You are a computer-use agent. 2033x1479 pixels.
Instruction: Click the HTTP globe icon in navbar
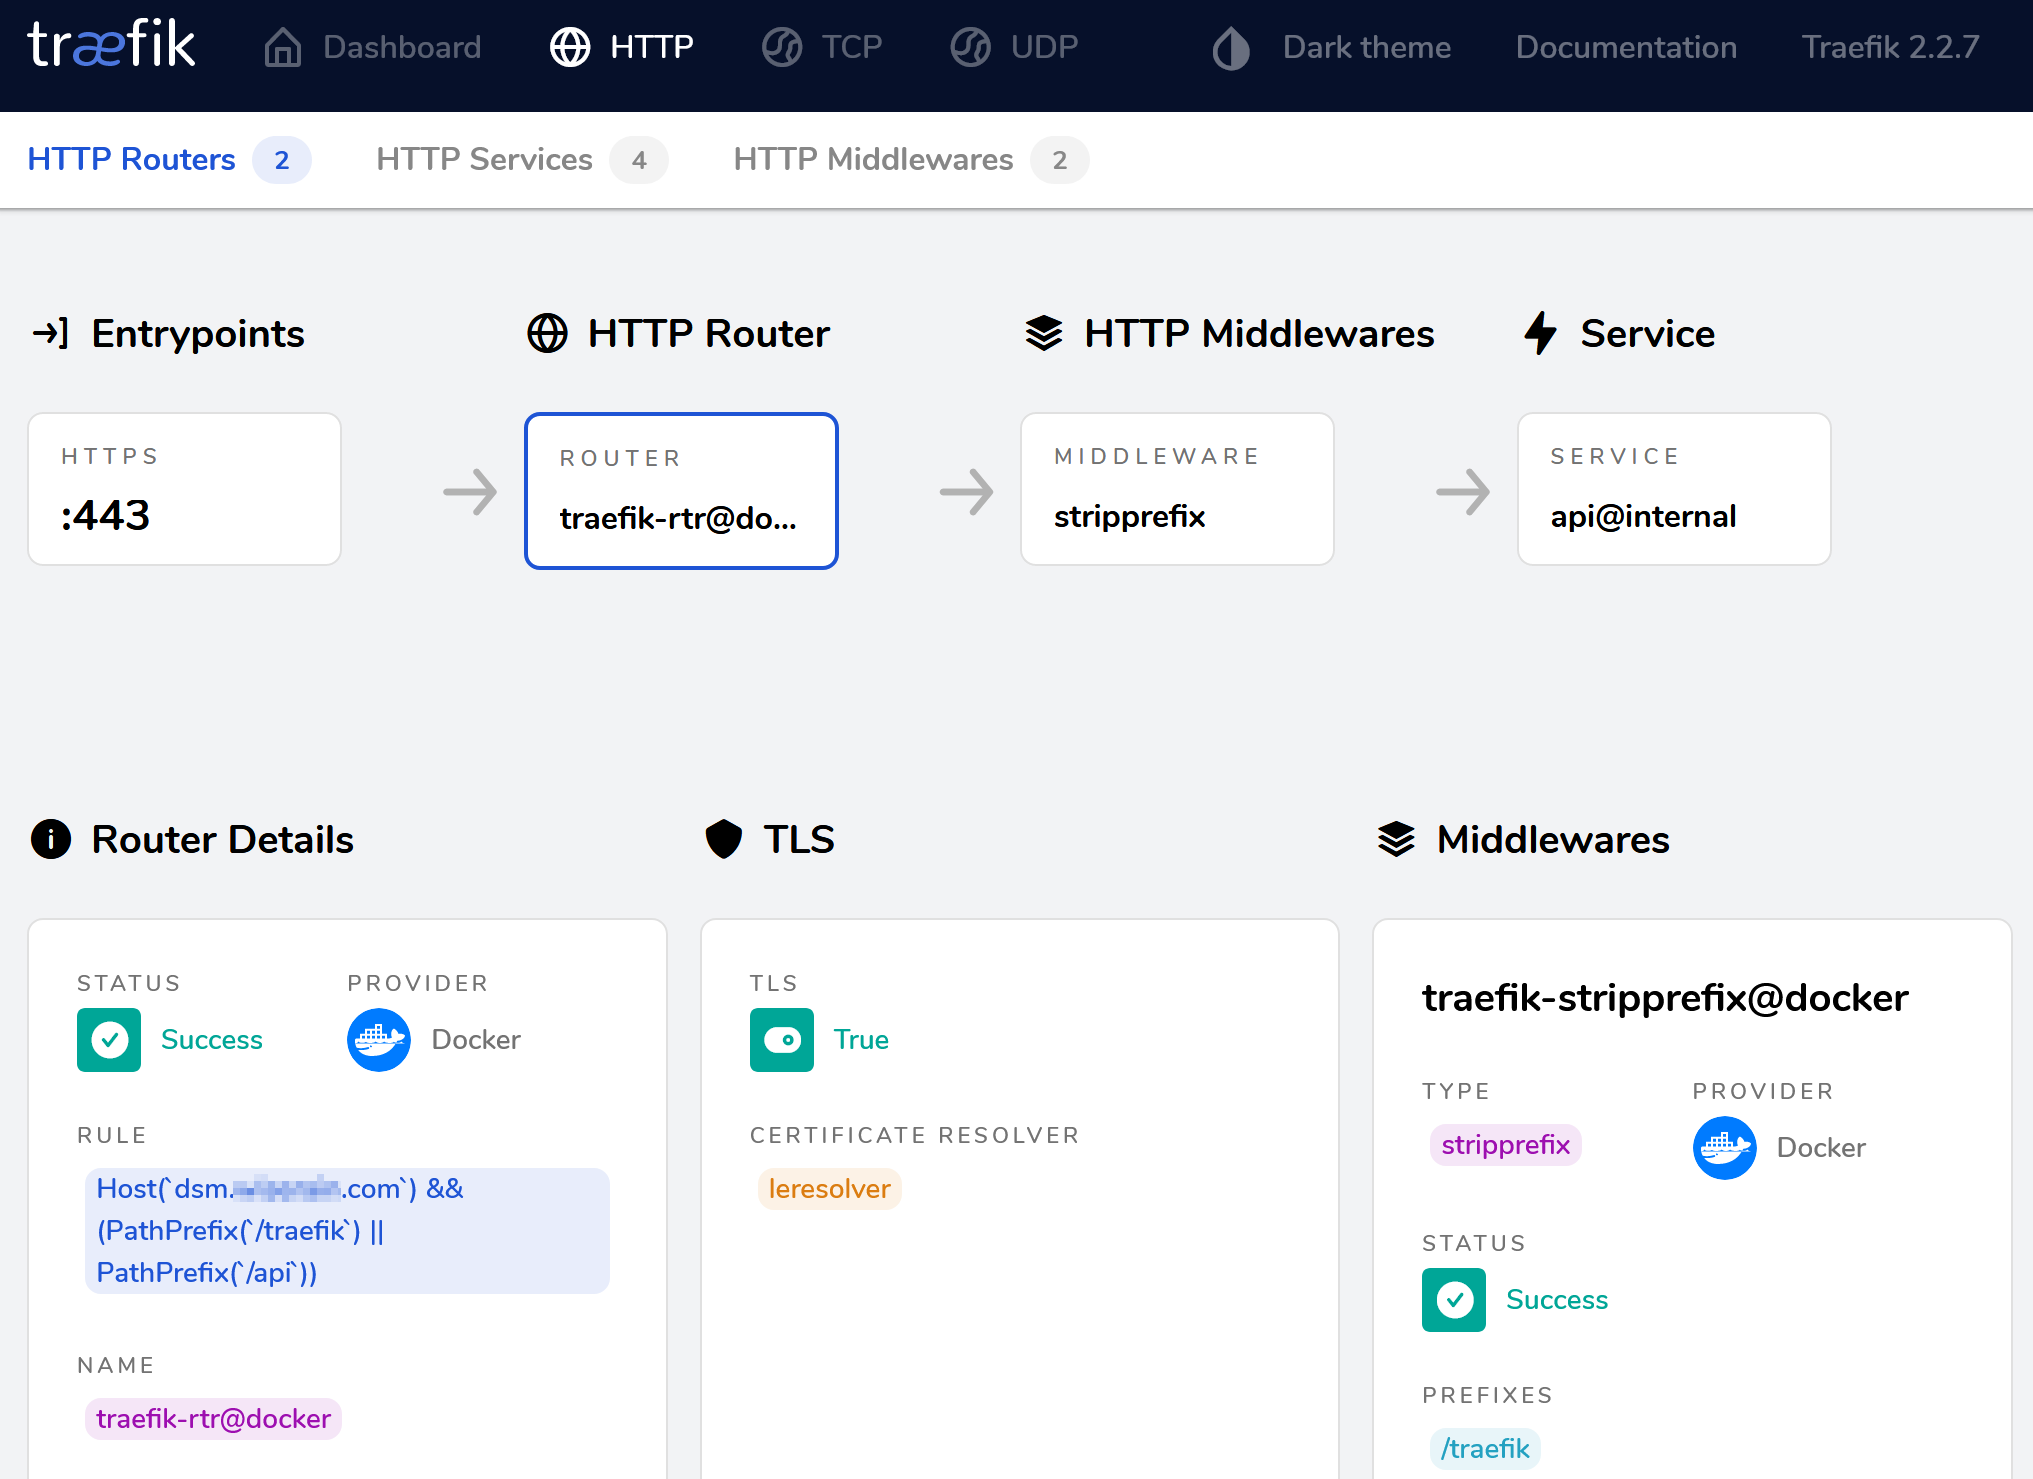[x=570, y=47]
